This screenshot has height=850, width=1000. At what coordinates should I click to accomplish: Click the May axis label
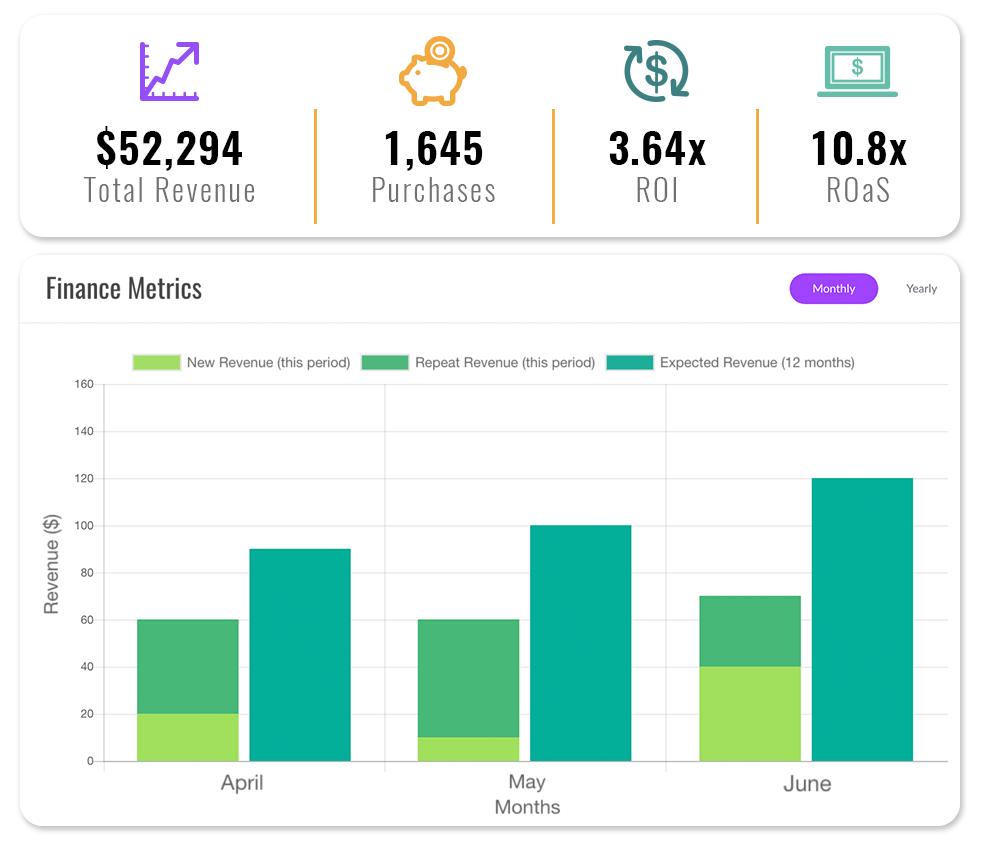point(527,782)
